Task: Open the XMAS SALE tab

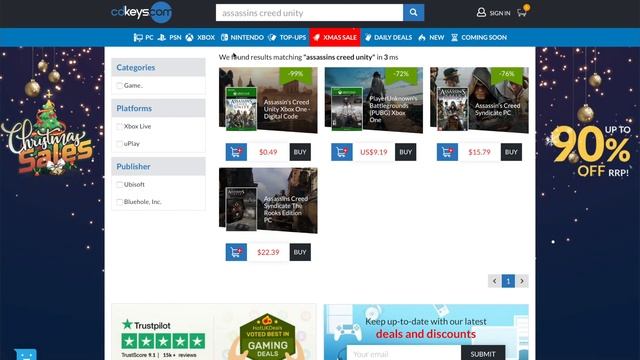Action: tap(335, 38)
